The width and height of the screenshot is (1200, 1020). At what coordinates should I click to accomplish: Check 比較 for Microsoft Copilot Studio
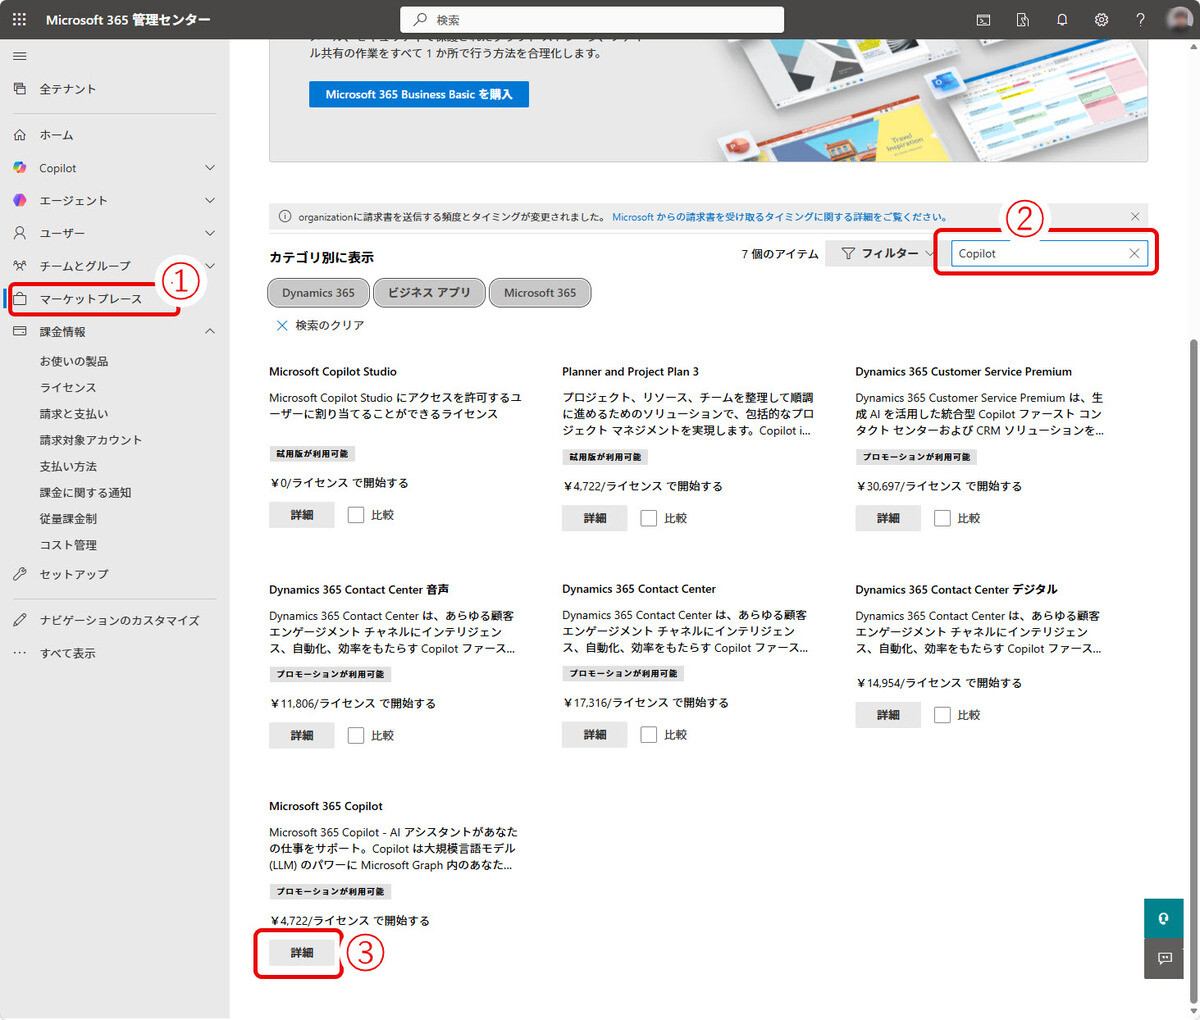pyautogui.click(x=356, y=515)
